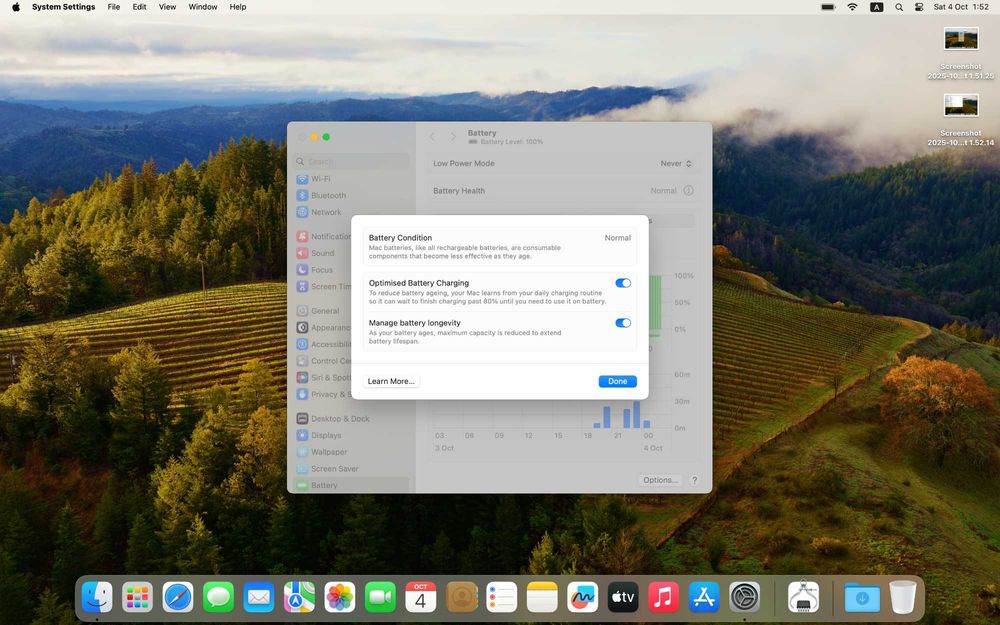This screenshot has height=625, width=1000.
Task: Click Battery Health info icon
Action: point(688,191)
